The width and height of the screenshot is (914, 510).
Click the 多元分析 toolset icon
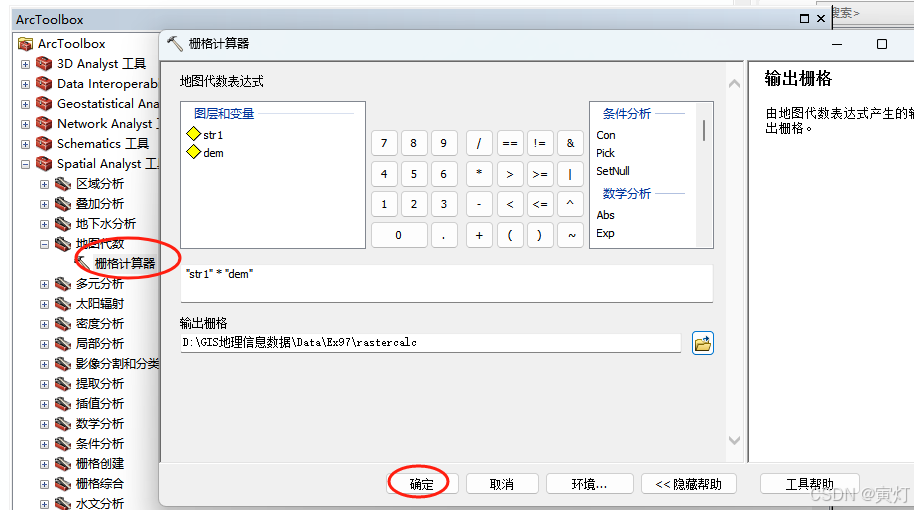63,284
